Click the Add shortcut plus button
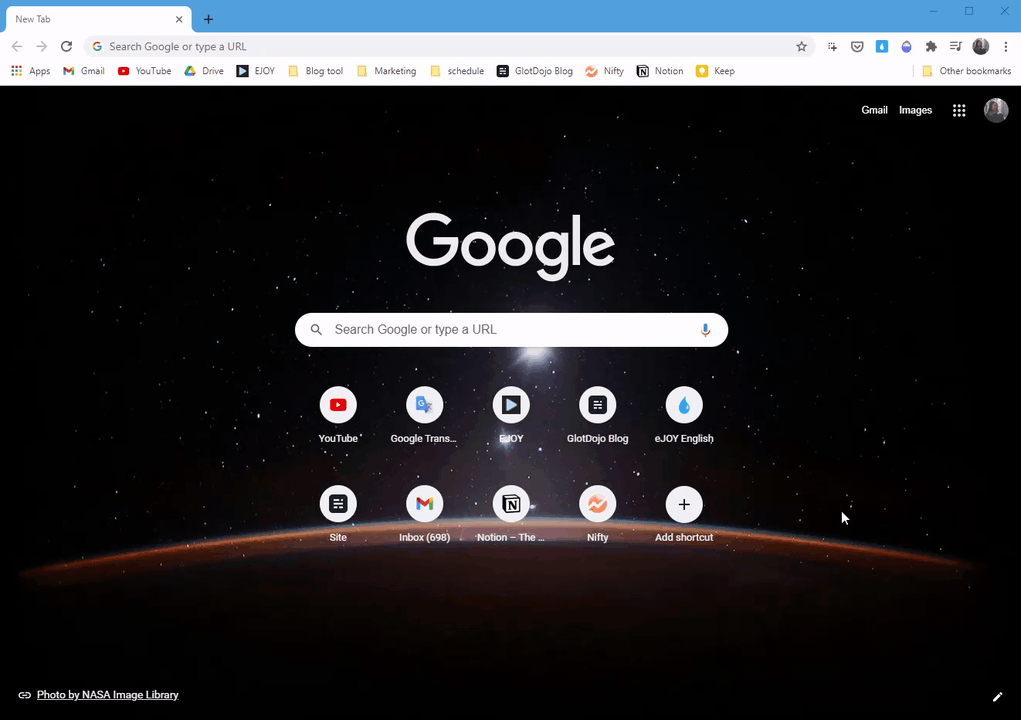The image size is (1021, 720). (684, 504)
